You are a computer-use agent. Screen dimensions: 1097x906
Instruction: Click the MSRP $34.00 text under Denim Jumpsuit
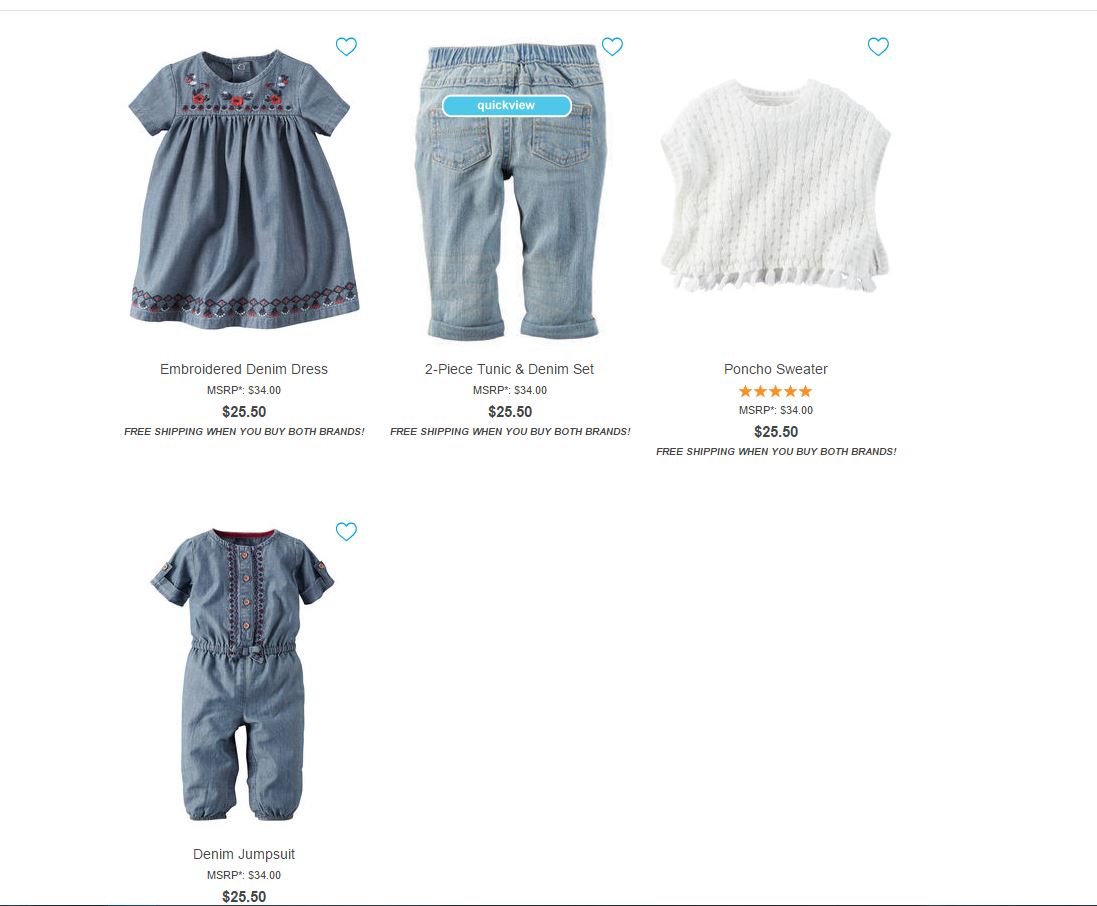click(x=243, y=875)
